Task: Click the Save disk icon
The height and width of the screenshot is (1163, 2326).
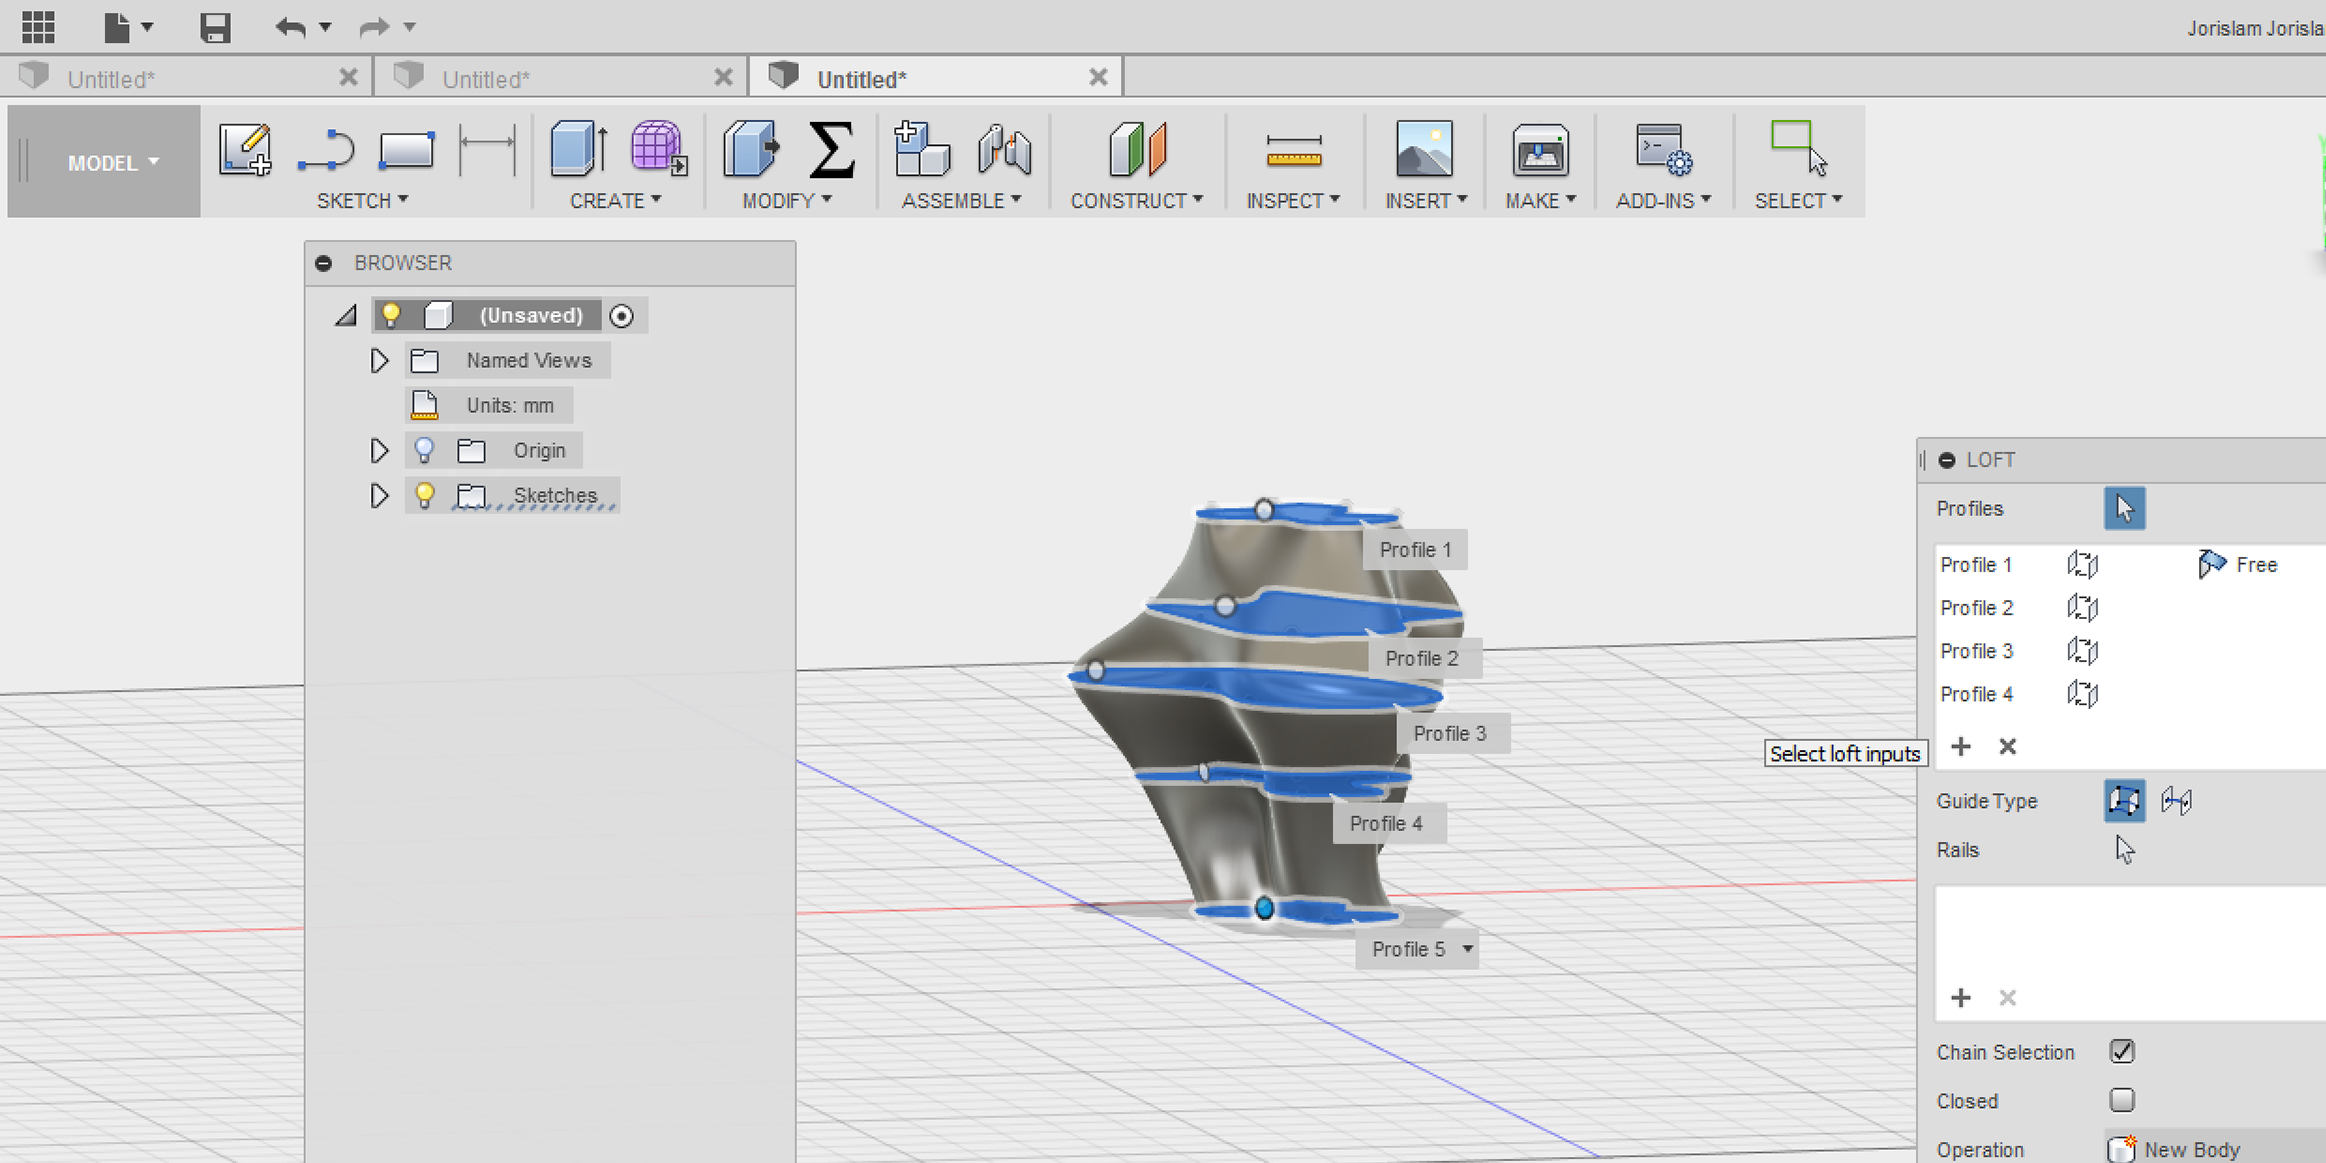Action: (x=215, y=27)
